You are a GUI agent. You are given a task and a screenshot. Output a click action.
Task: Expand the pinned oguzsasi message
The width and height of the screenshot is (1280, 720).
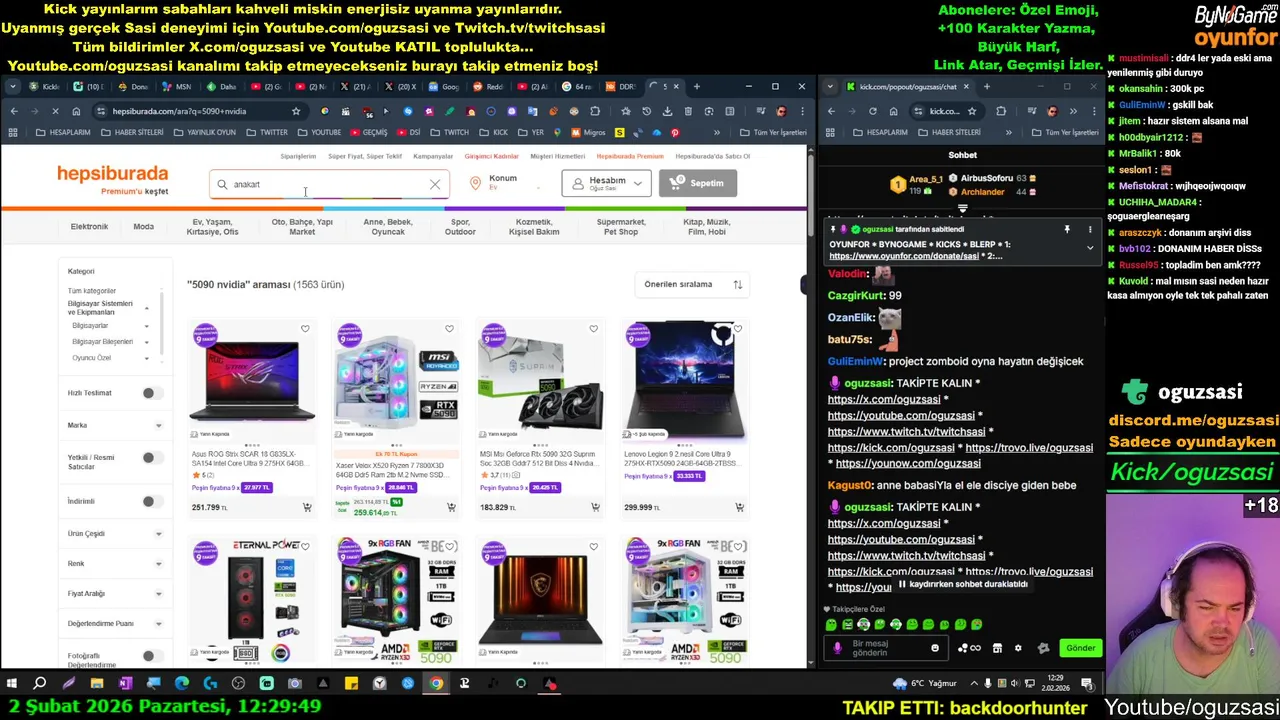[x=1090, y=247]
